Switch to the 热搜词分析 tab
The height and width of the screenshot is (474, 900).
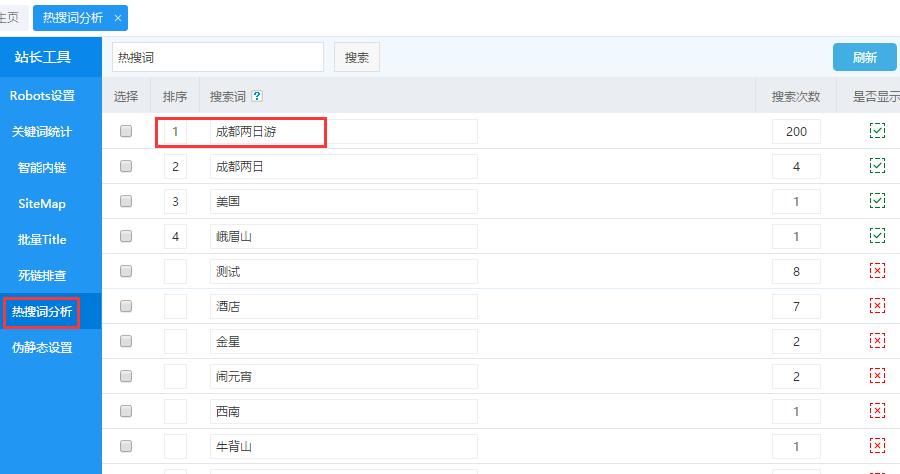tap(72, 18)
